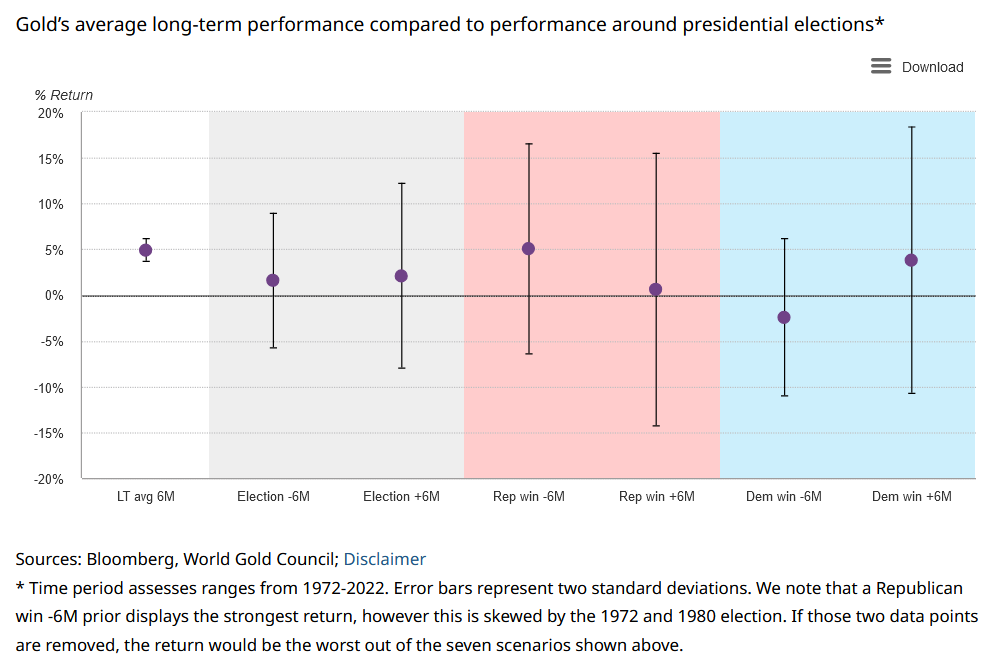Click the 20% y-axis tick label

pyautogui.click(x=51, y=113)
